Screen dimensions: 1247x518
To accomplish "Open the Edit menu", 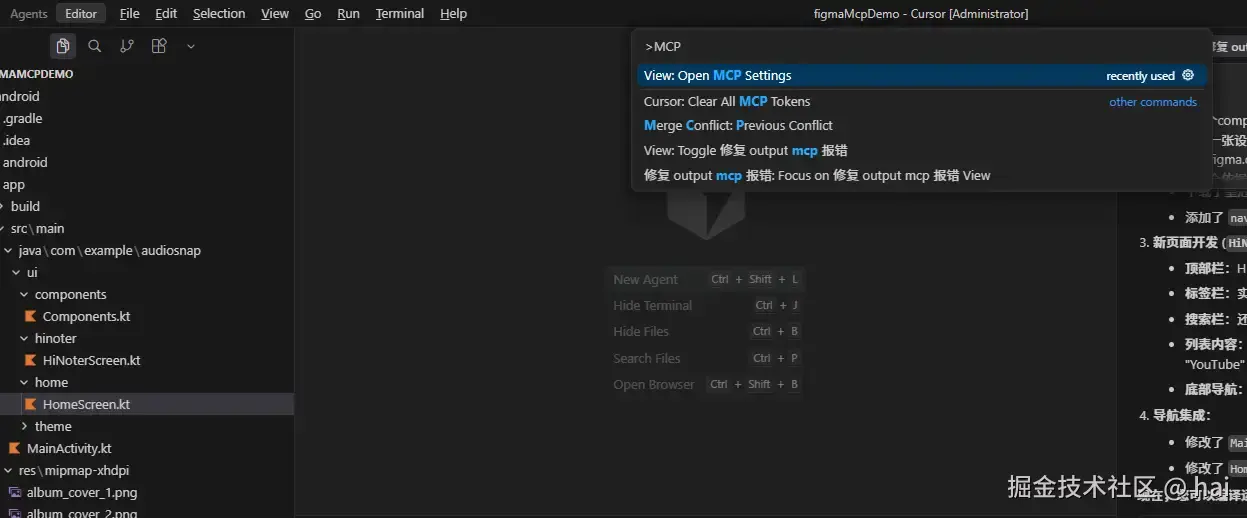I will (166, 14).
